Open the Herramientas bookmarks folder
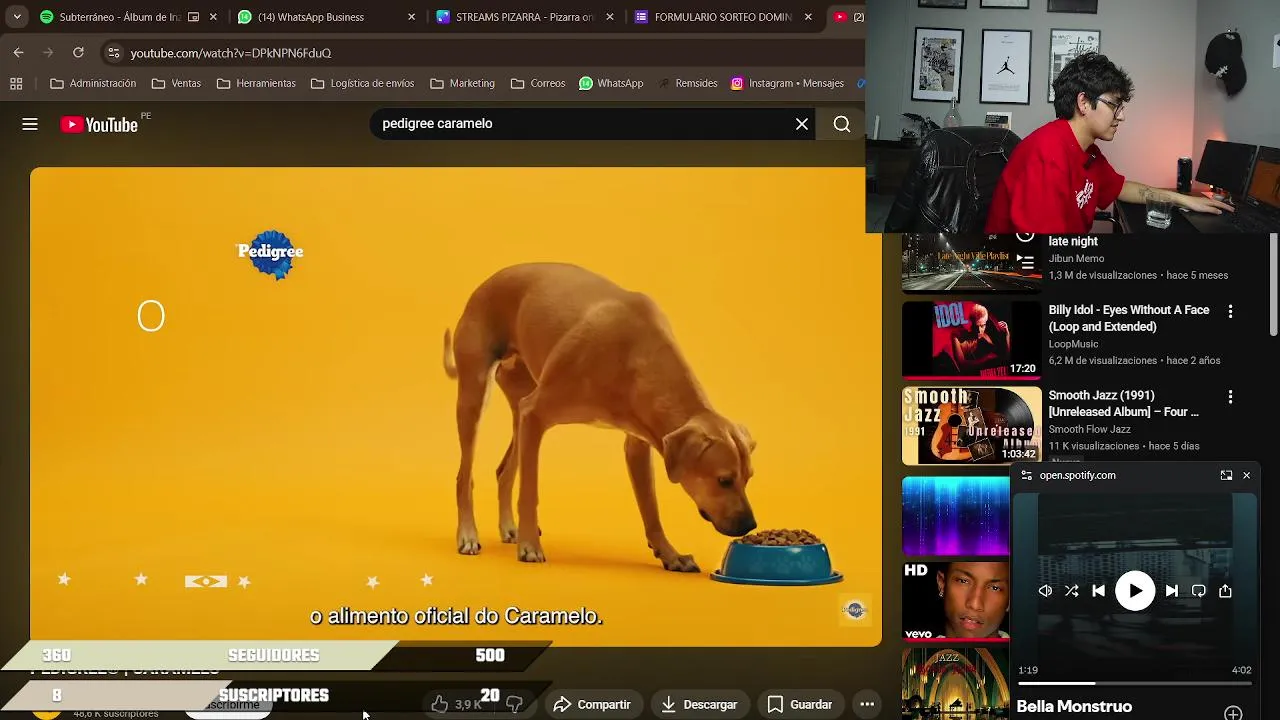Screen dimensions: 1280x720 [256, 83]
